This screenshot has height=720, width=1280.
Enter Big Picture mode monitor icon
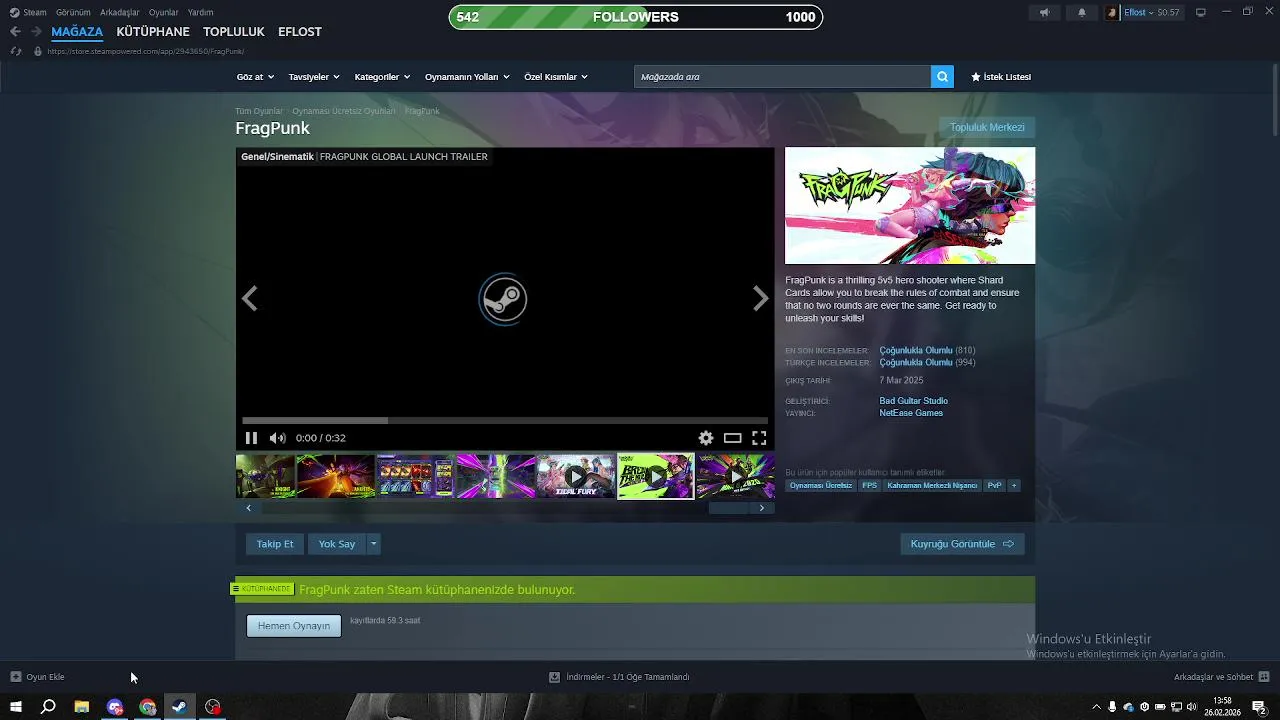(1201, 13)
